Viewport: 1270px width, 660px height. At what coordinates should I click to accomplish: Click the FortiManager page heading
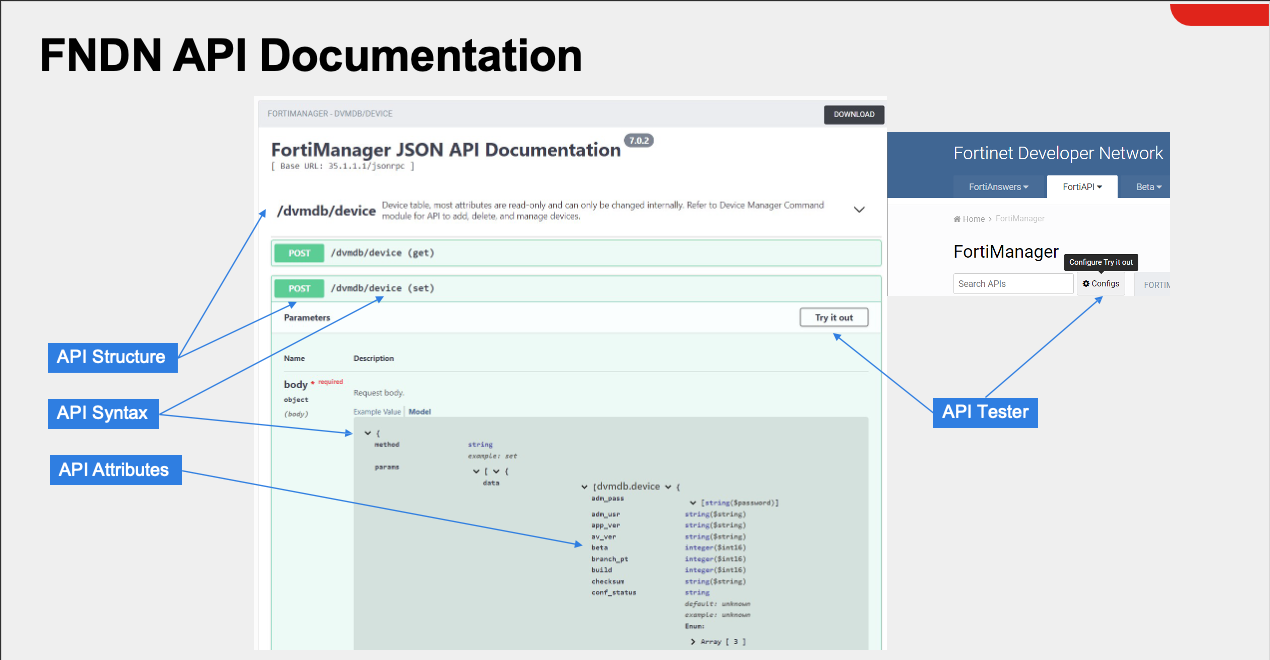(1006, 252)
